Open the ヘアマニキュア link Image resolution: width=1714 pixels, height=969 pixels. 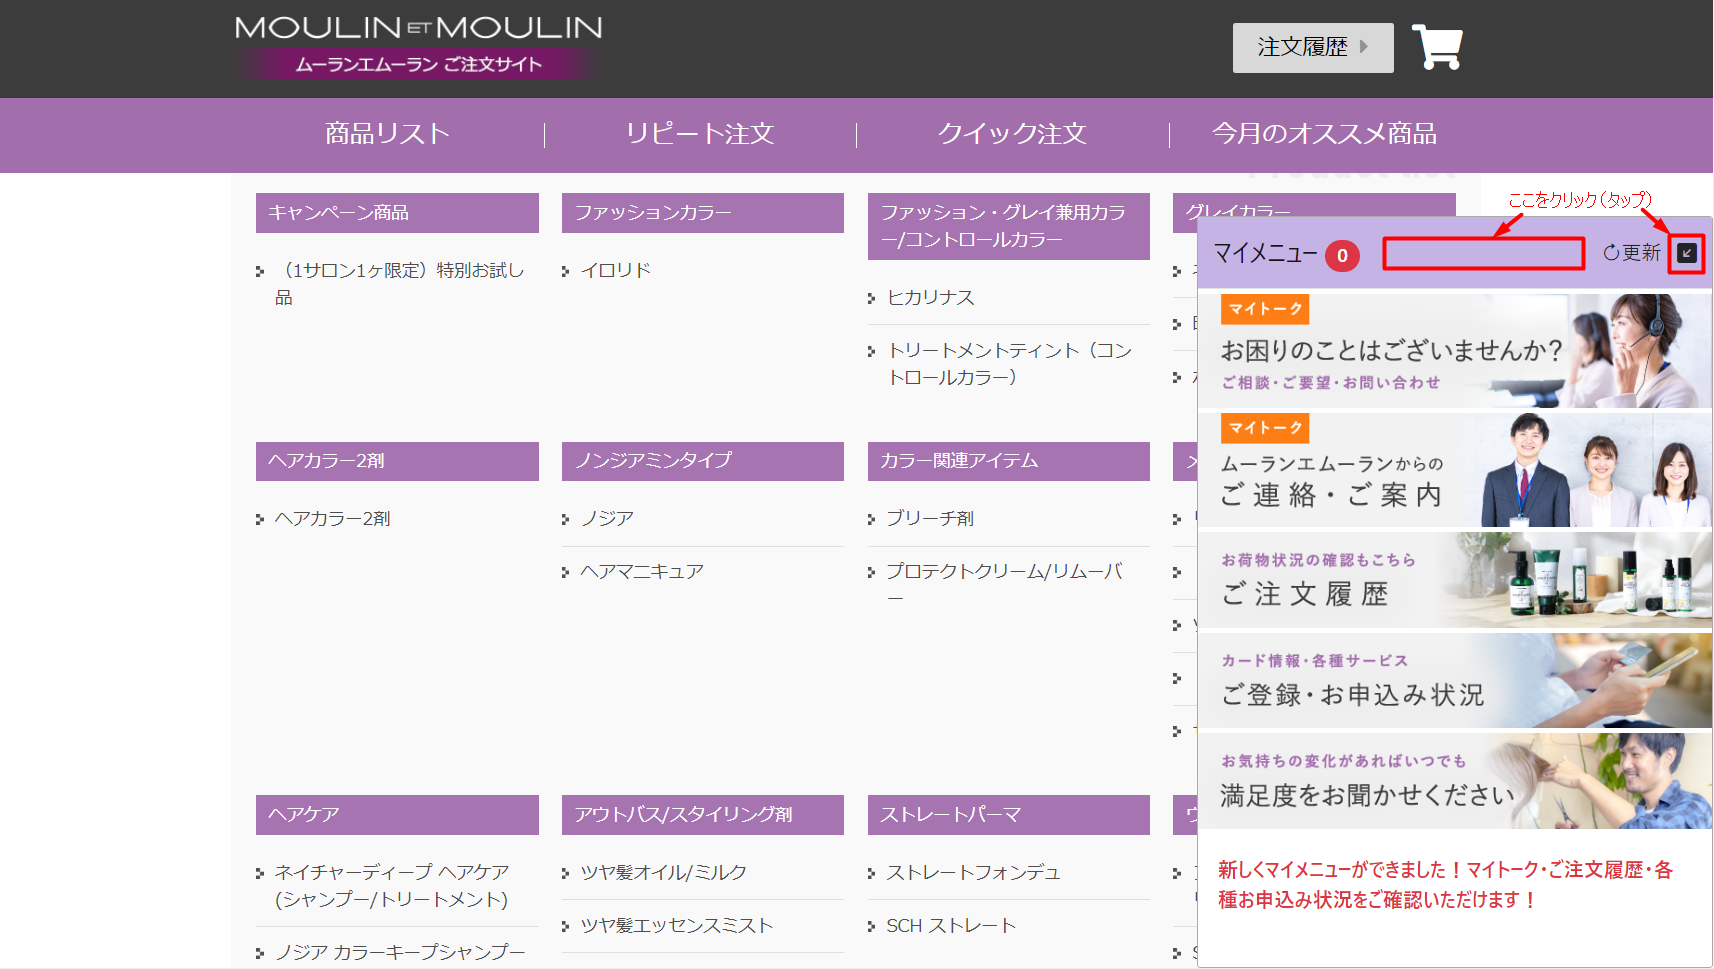[x=642, y=572]
